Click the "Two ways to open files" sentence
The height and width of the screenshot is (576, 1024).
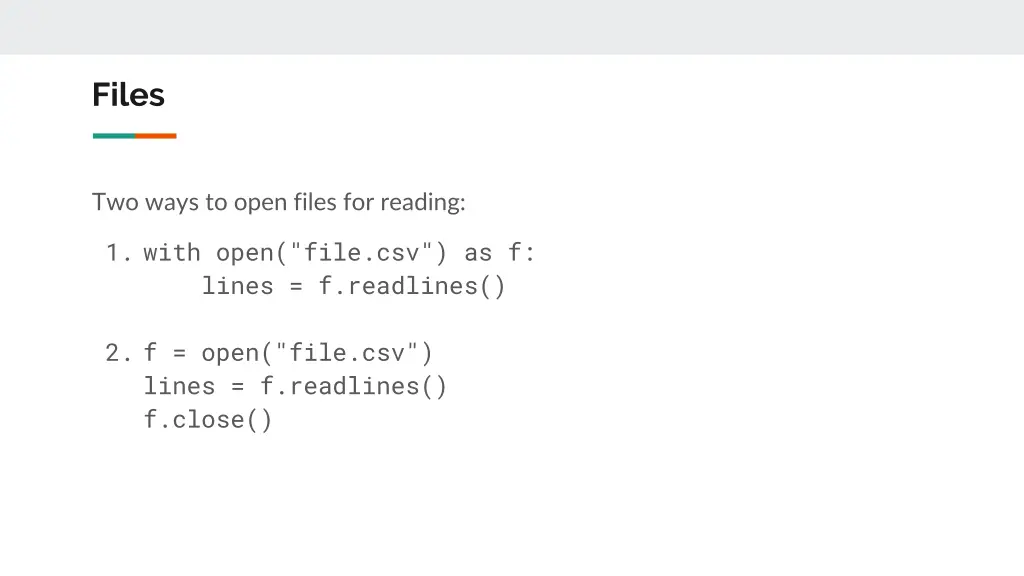278,202
